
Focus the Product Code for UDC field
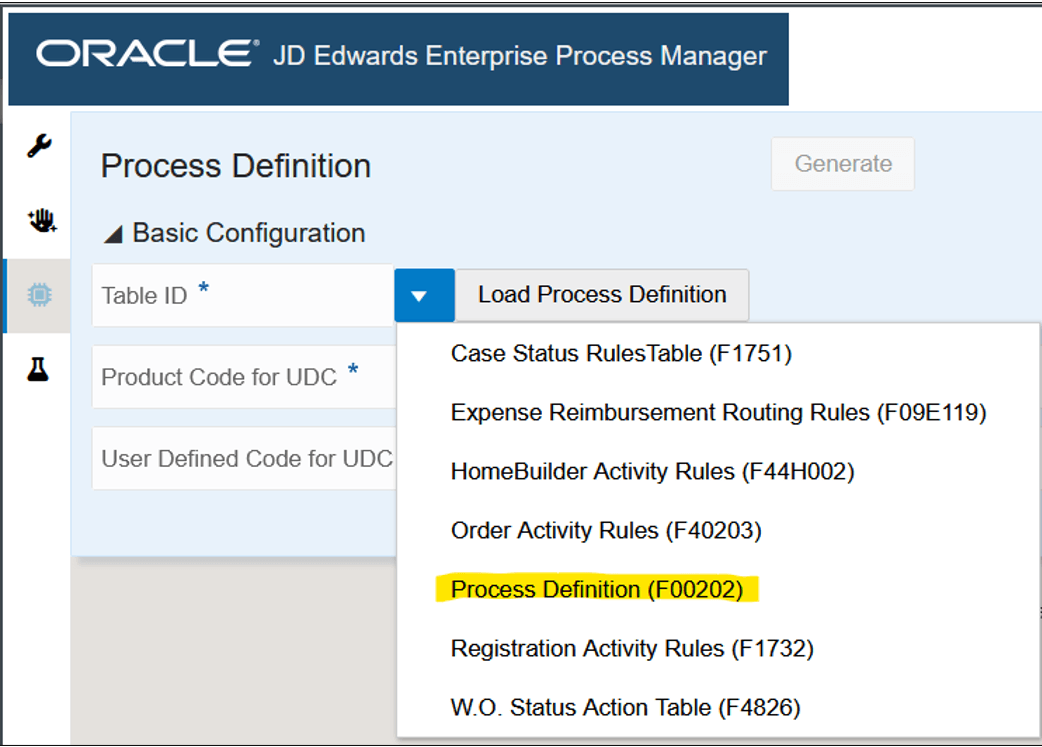click(x=244, y=377)
